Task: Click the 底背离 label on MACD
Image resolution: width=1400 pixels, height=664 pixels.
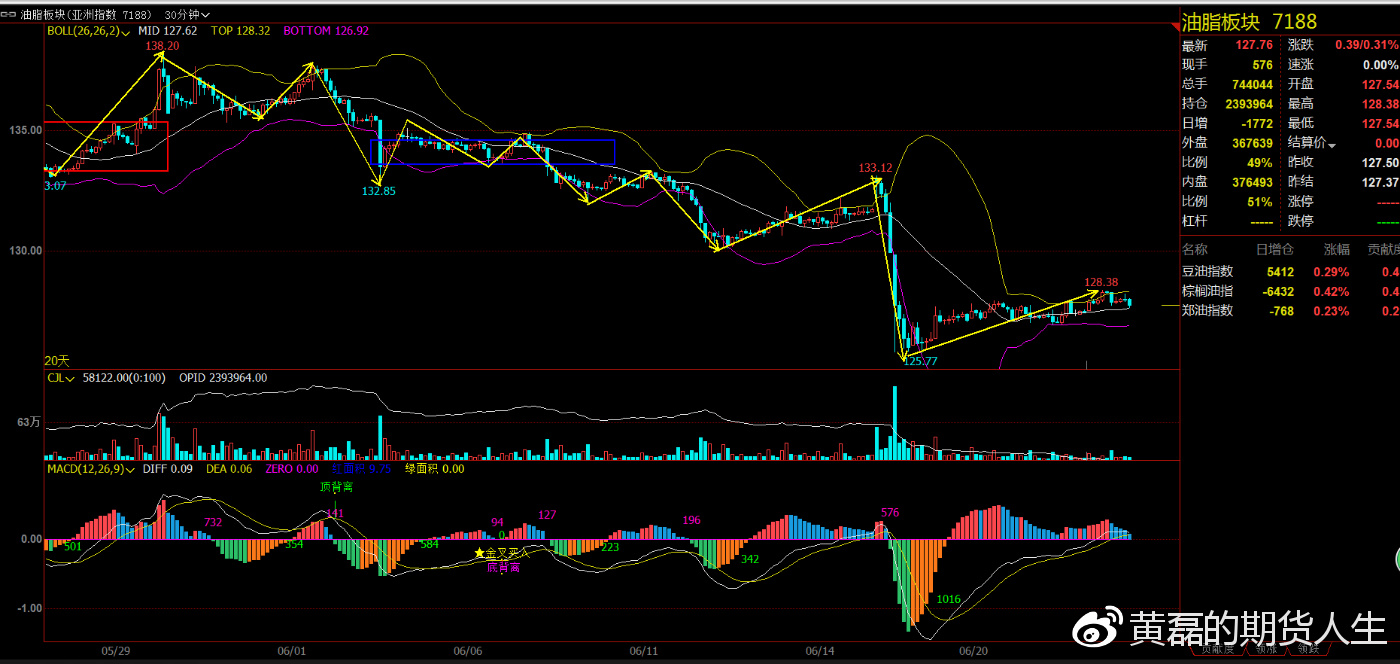Action: click(504, 567)
